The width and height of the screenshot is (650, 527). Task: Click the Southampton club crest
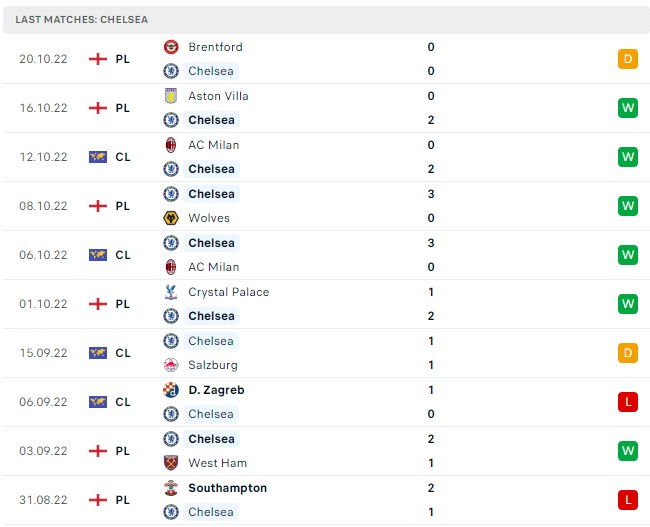(x=171, y=488)
